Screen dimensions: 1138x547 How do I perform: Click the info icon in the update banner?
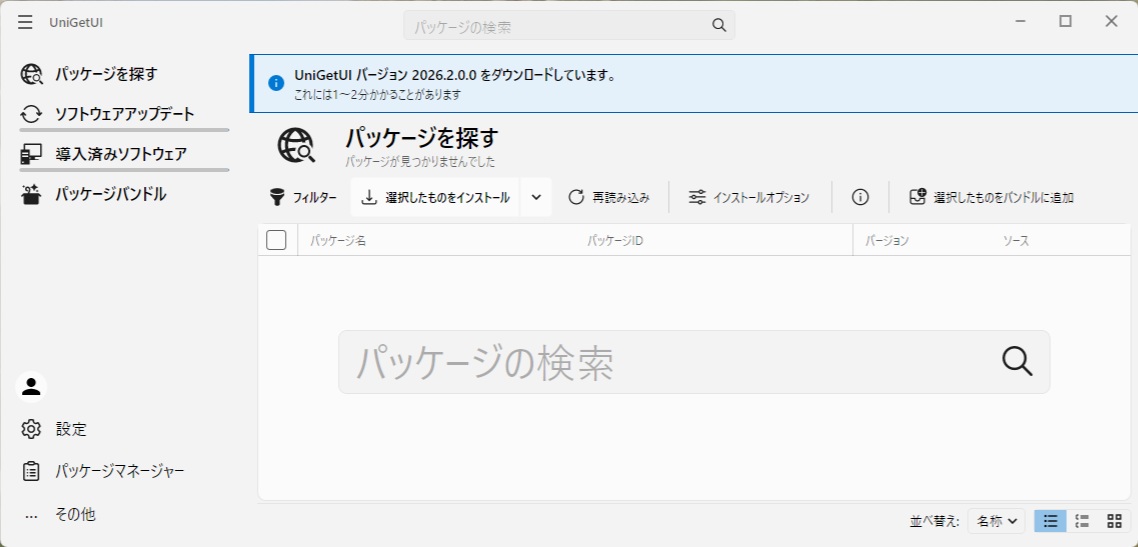tap(276, 83)
